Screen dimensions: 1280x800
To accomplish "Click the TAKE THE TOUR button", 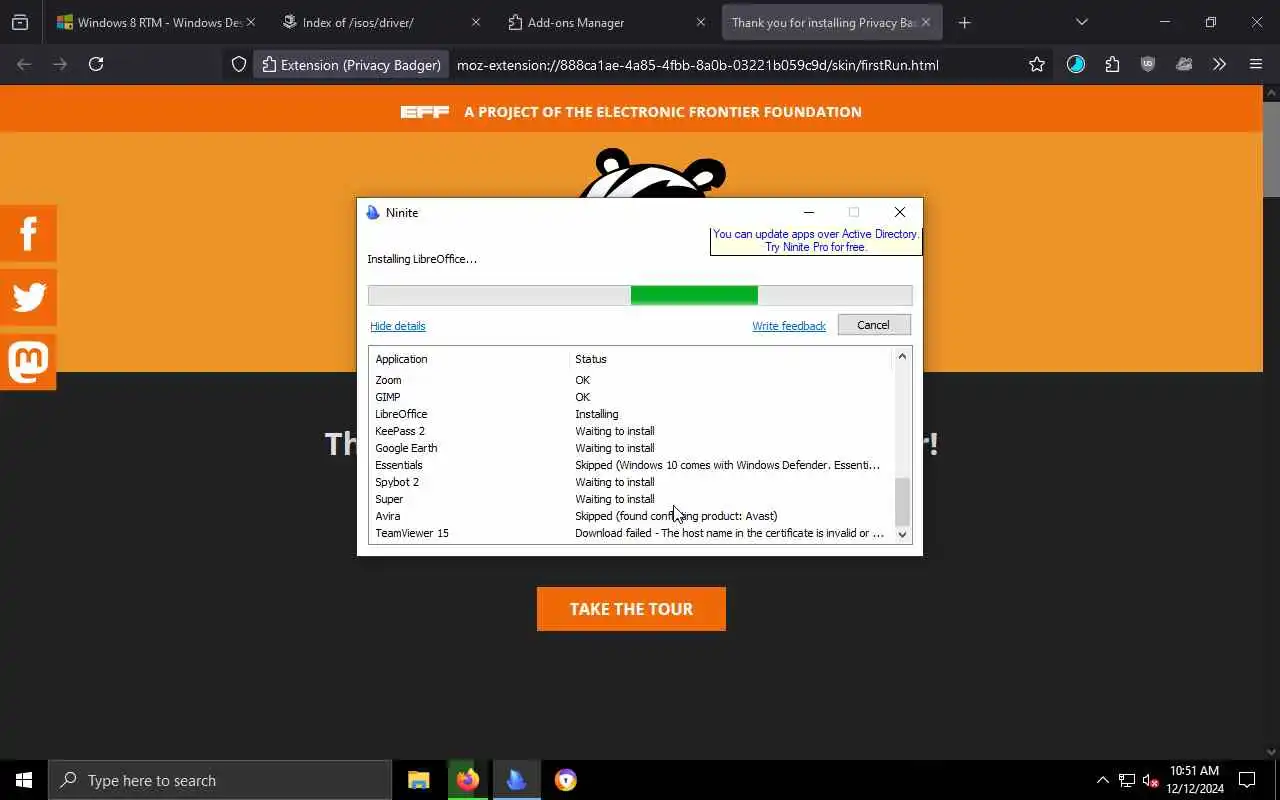I will click(x=631, y=609).
